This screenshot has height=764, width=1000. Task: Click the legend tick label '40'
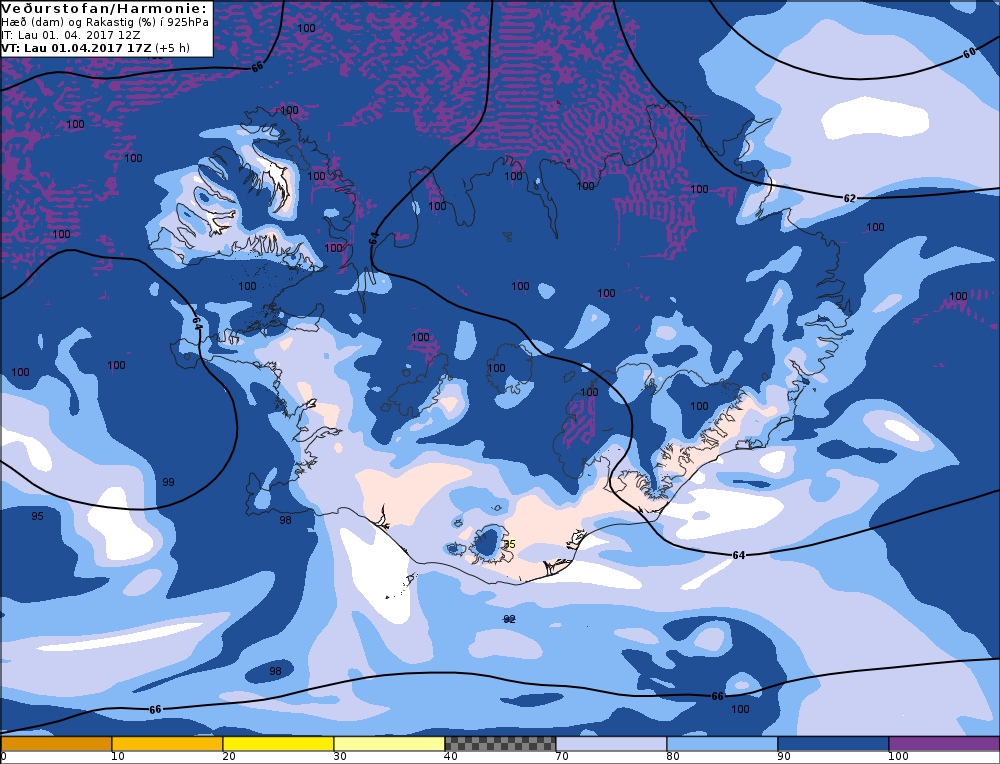451,757
